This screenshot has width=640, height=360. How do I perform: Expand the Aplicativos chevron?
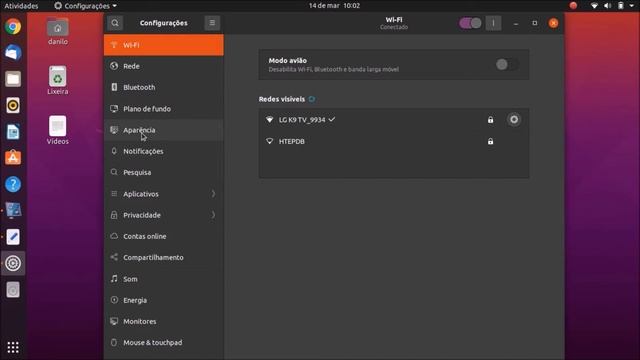coord(213,193)
